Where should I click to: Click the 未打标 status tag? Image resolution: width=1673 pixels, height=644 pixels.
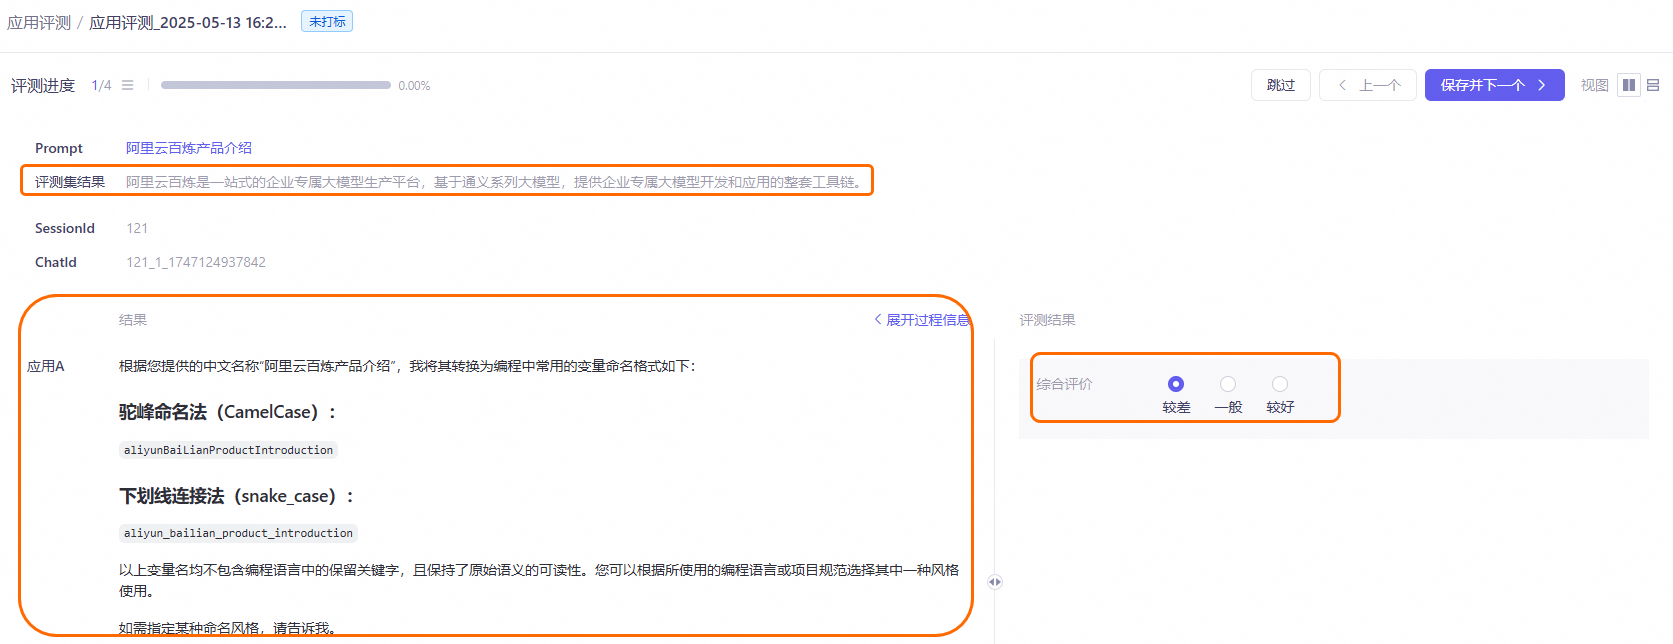pyautogui.click(x=327, y=21)
